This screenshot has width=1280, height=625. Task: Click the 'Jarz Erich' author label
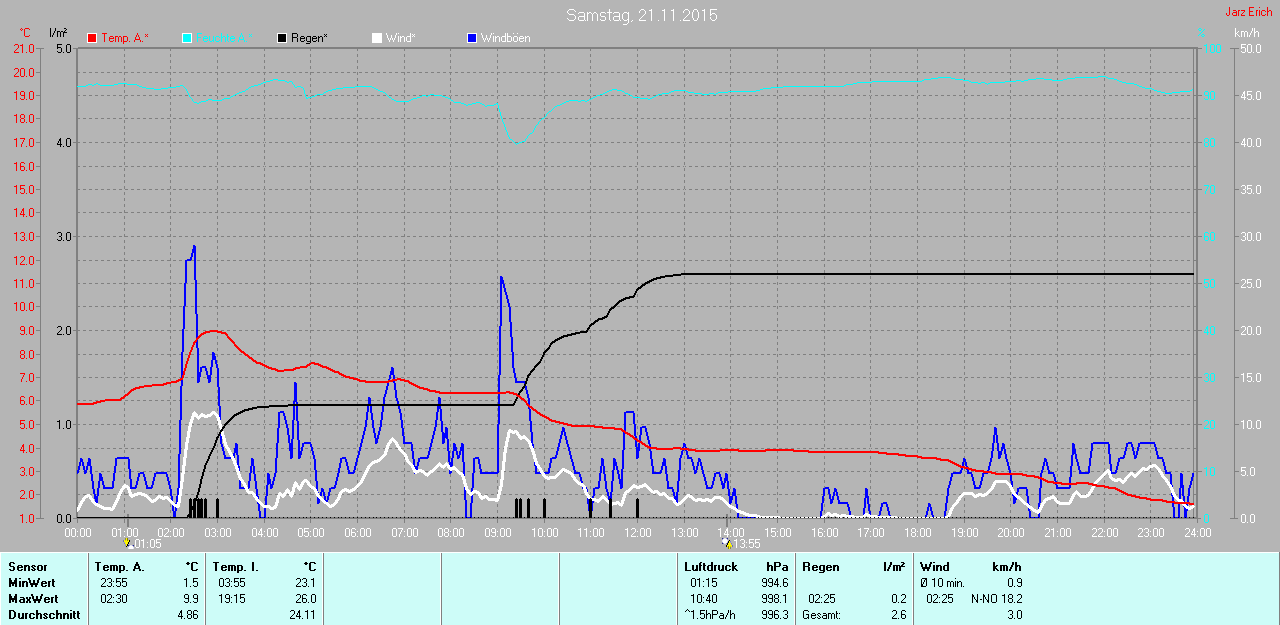pos(1249,12)
